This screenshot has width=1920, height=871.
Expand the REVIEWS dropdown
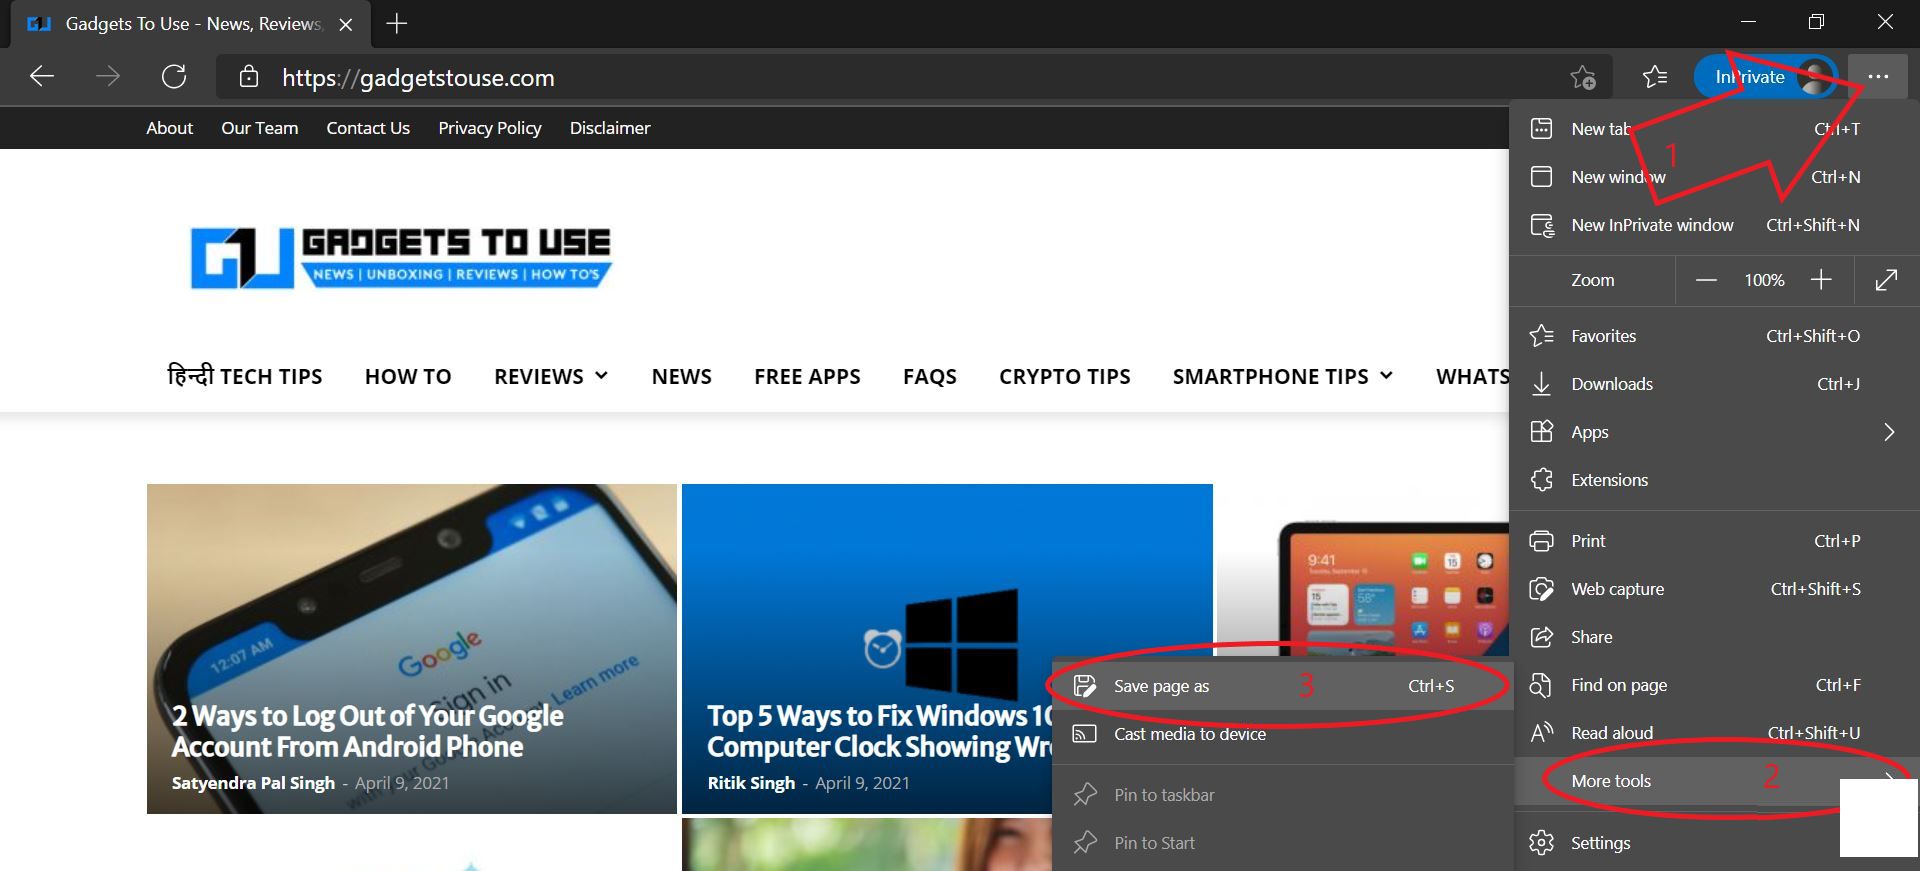[x=551, y=376]
